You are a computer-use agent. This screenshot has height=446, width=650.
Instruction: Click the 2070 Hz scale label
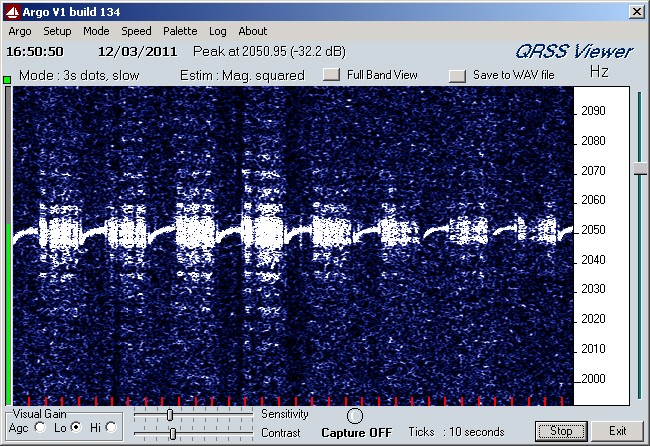click(x=593, y=170)
